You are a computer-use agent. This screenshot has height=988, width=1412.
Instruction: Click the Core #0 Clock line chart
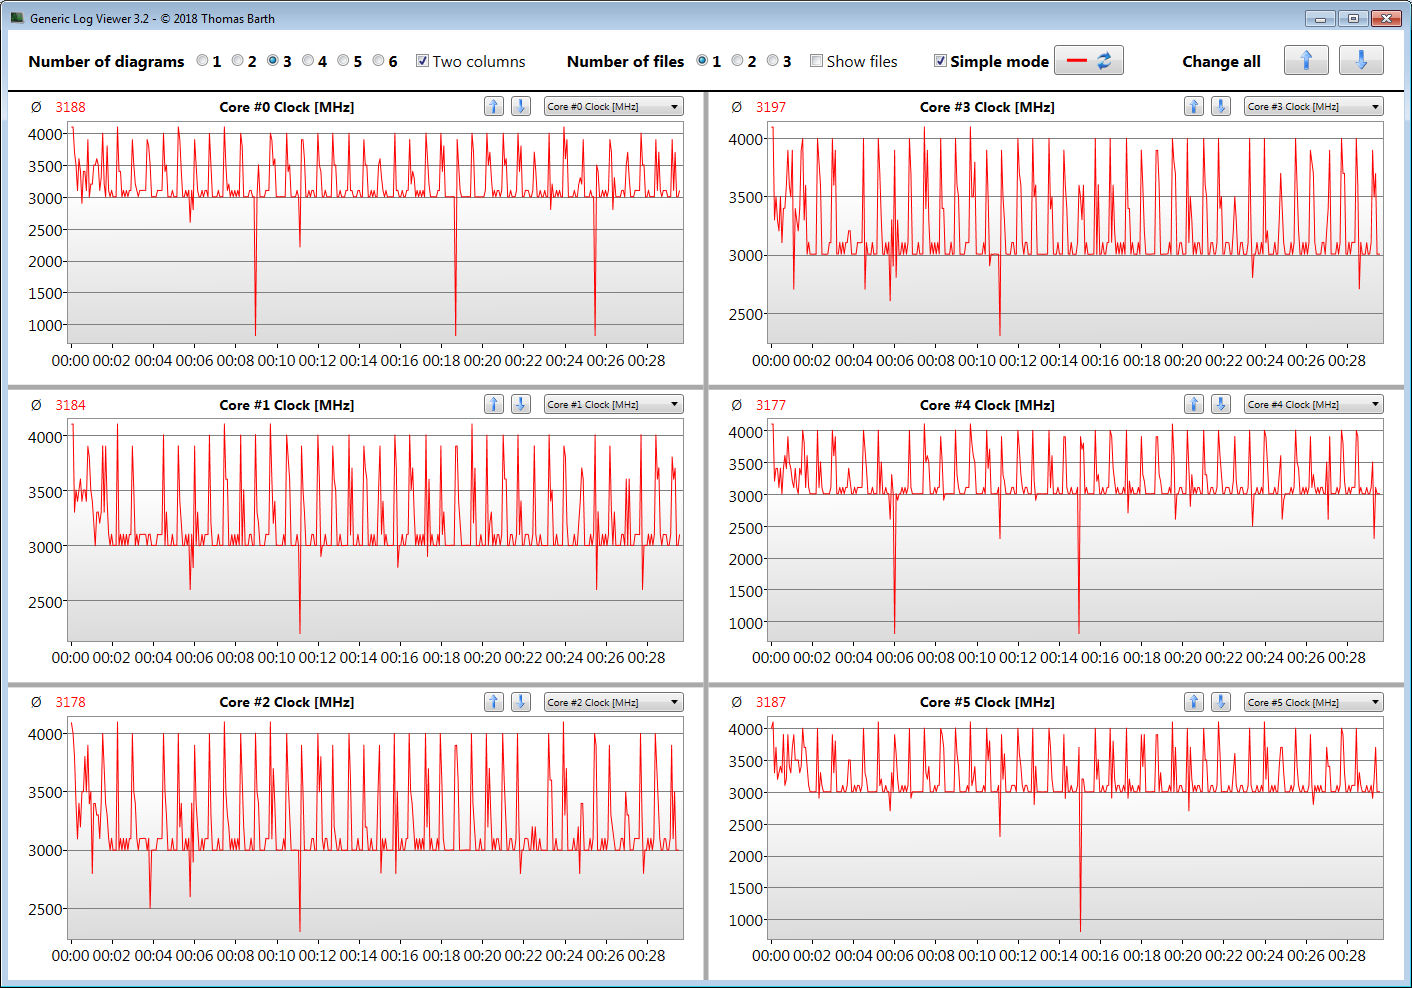(x=375, y=233)
